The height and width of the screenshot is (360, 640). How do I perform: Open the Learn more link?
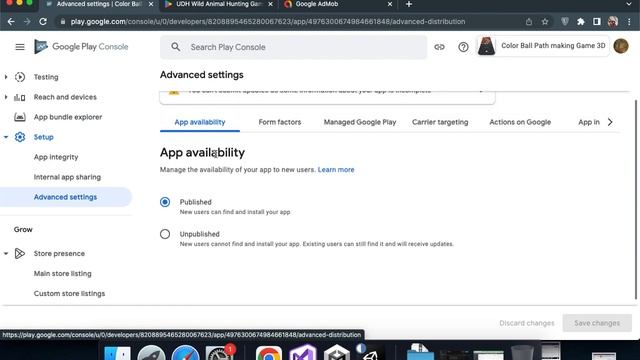click(336, 169)
